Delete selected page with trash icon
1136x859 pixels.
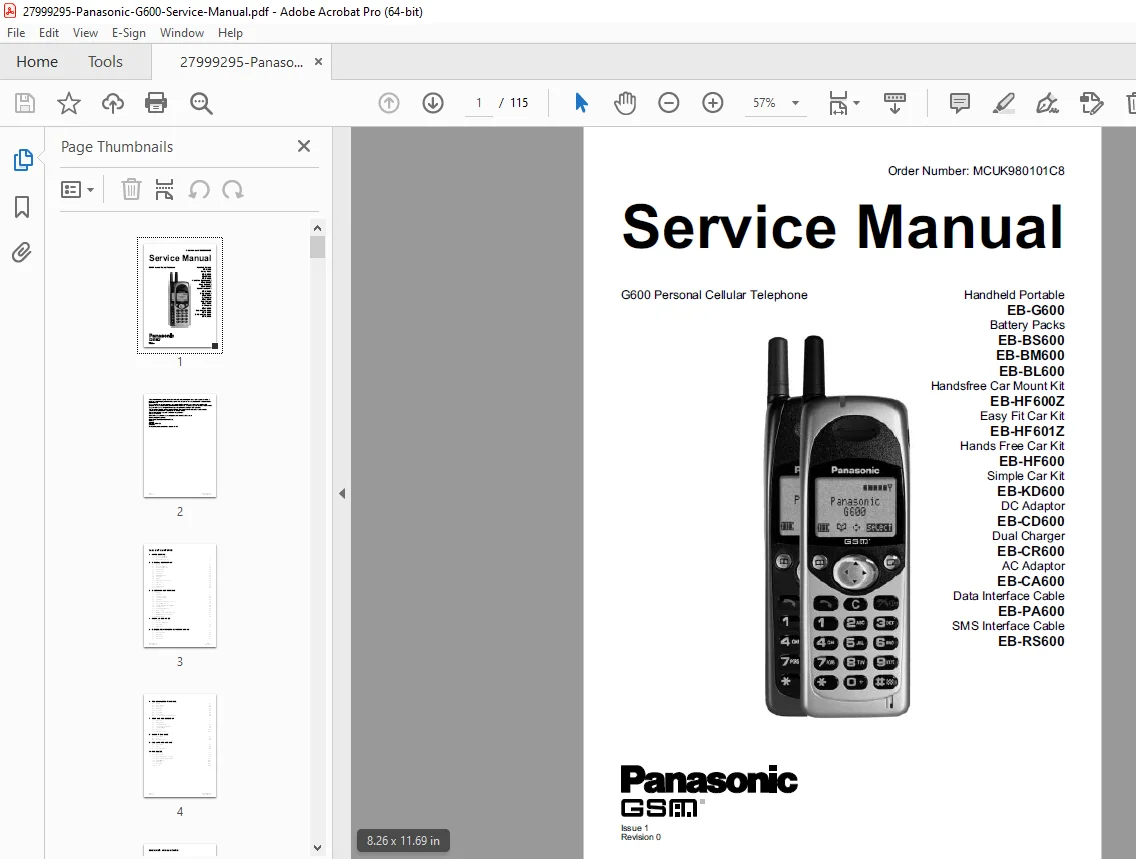pos(131,190)
